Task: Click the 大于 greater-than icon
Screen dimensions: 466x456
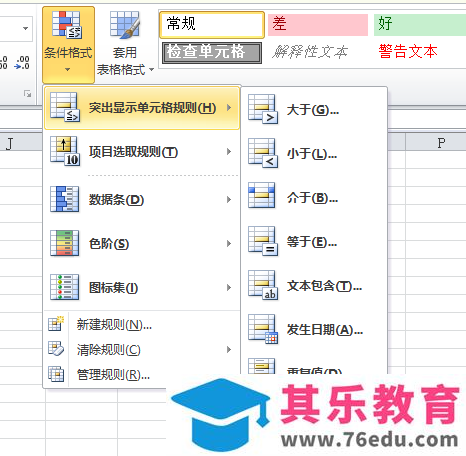Action: tap(263, 109)
